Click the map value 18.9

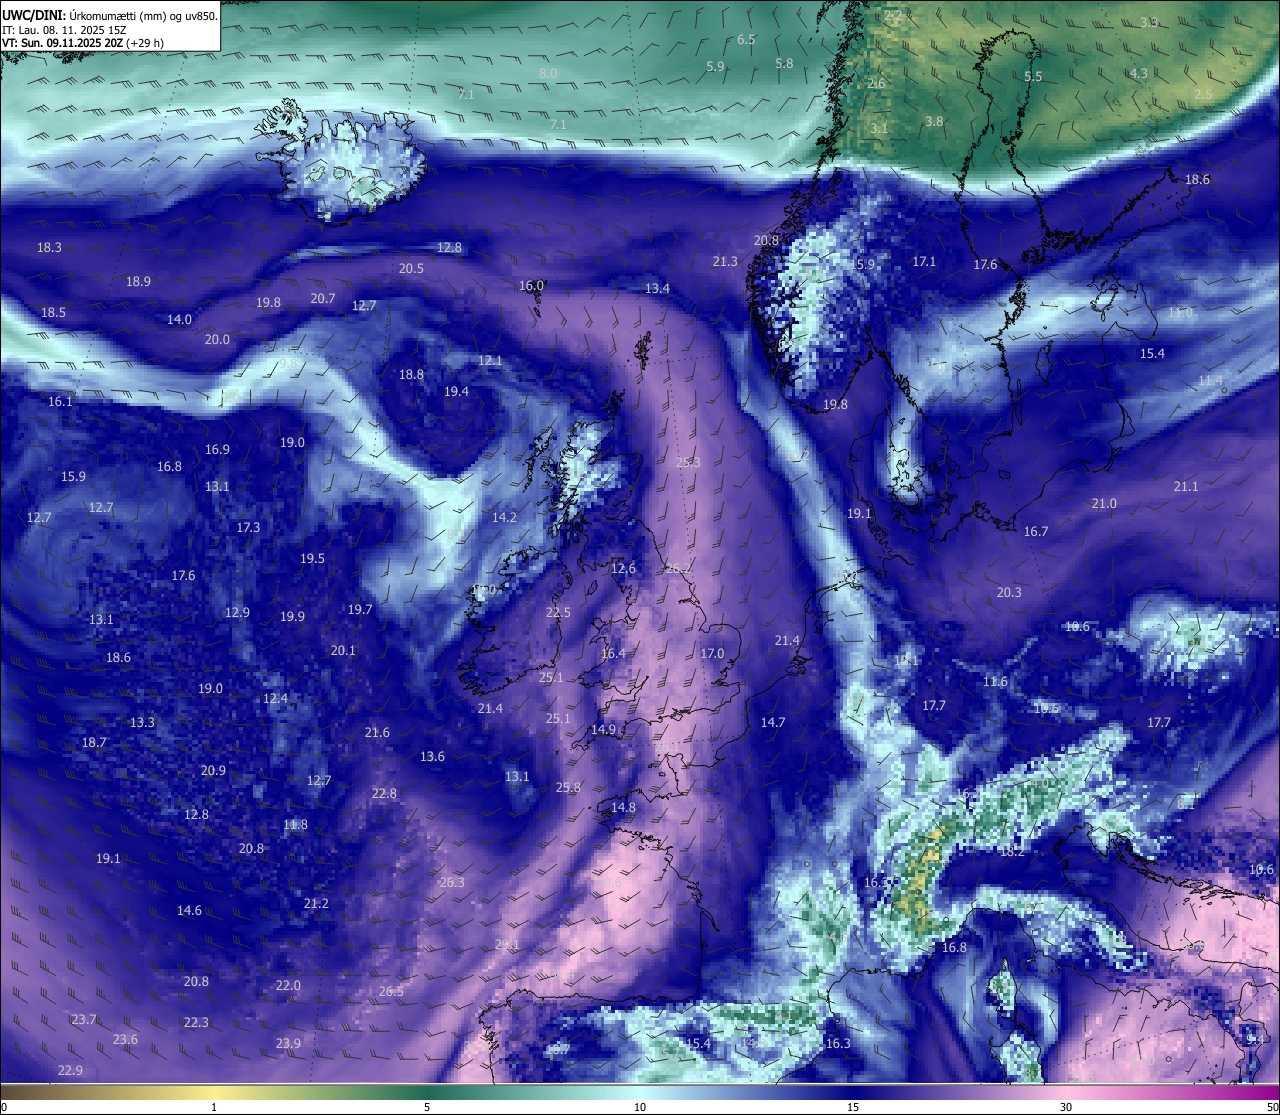138,282
